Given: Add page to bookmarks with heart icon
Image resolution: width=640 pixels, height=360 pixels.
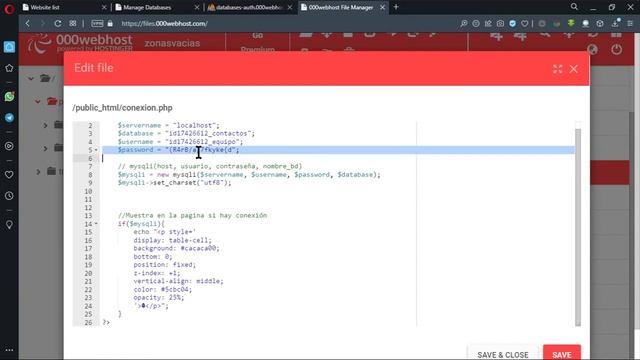Looking at the screenshot, I should [525, 24].
